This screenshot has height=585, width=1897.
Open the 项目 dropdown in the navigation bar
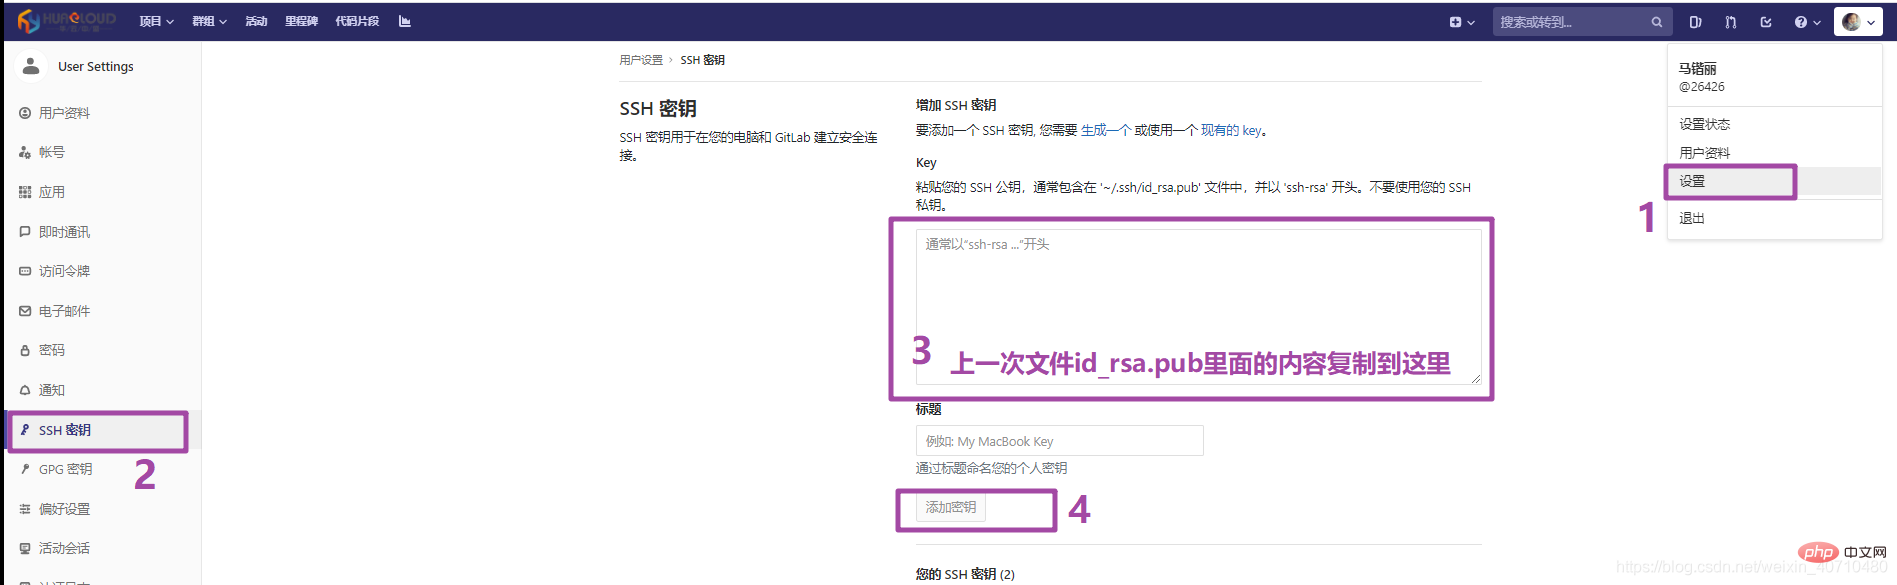pos(156,21)
